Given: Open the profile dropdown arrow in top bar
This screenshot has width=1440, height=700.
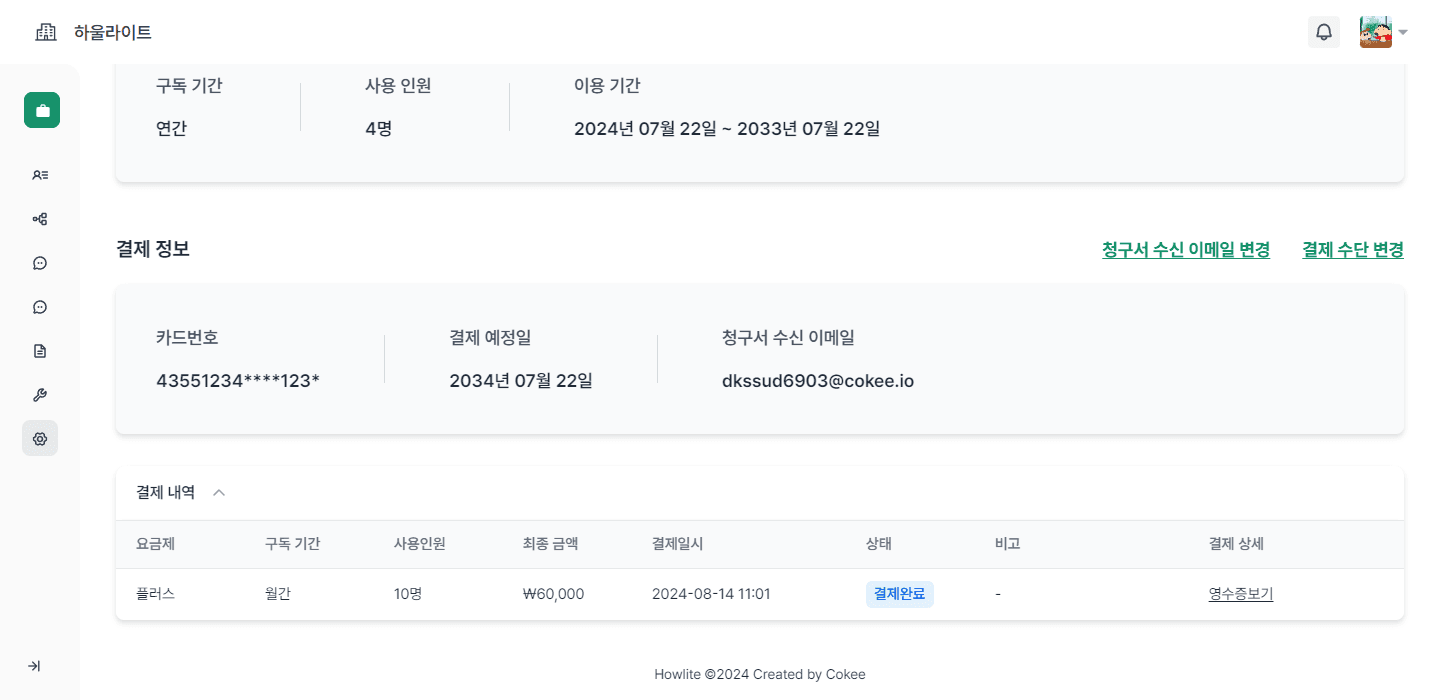Looking at the screenshot, I should [x=1404, y=32].
